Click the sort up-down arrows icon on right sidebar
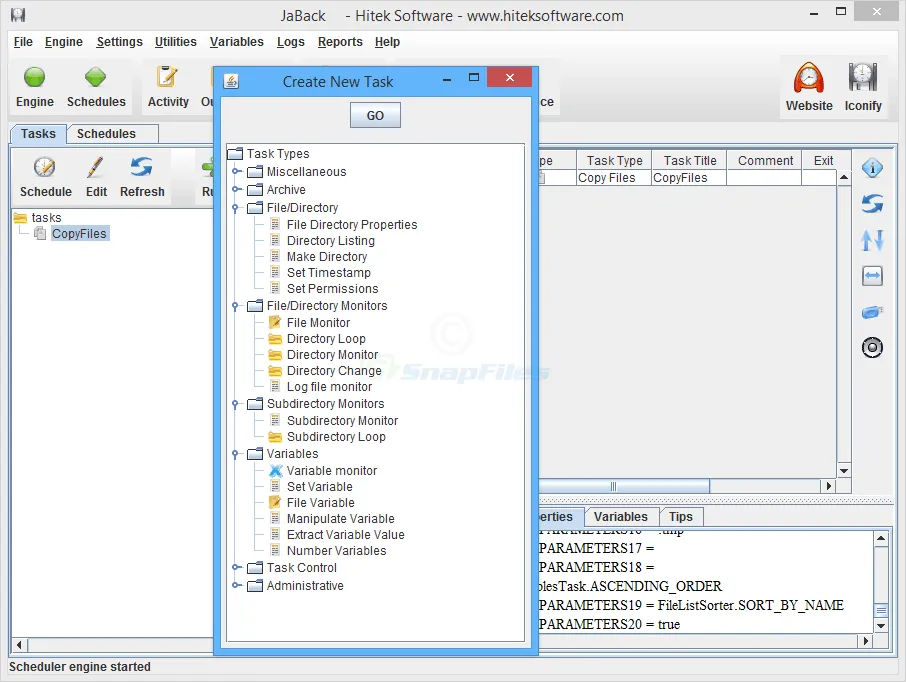This screenshot has width=906, height=682. click(872, 240)
